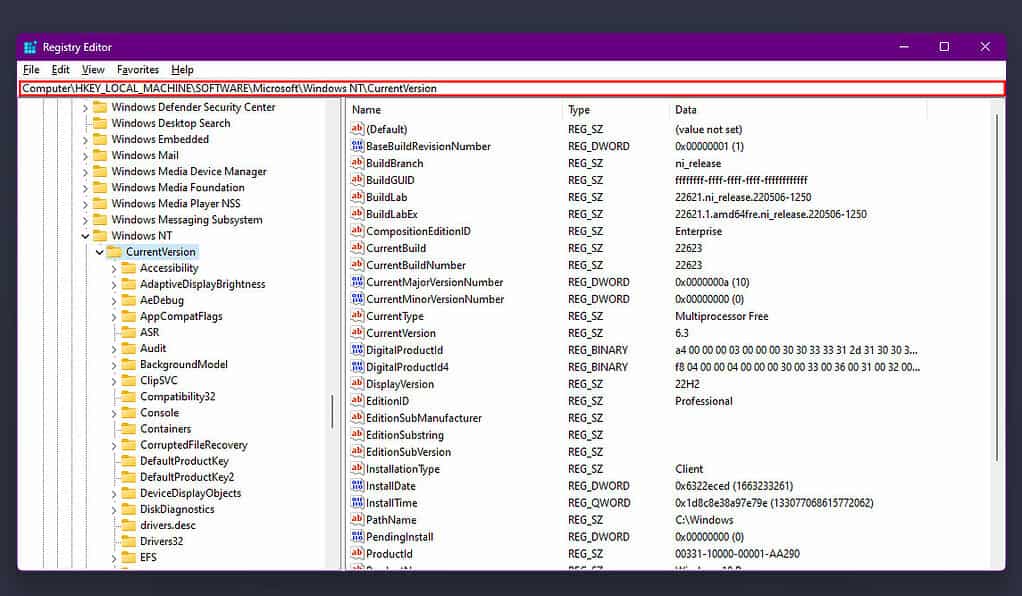Select the CurrentType value name
This screenshot has height=596, width=1022.
click(x=394, y=316)
